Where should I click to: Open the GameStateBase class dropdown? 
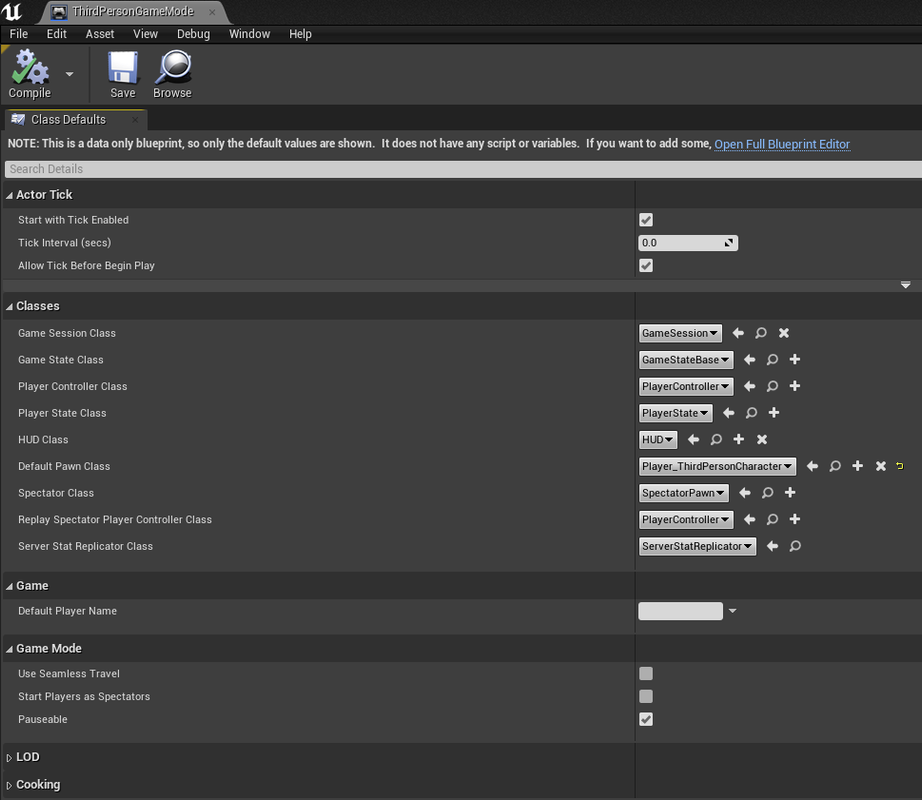[686, 360]
